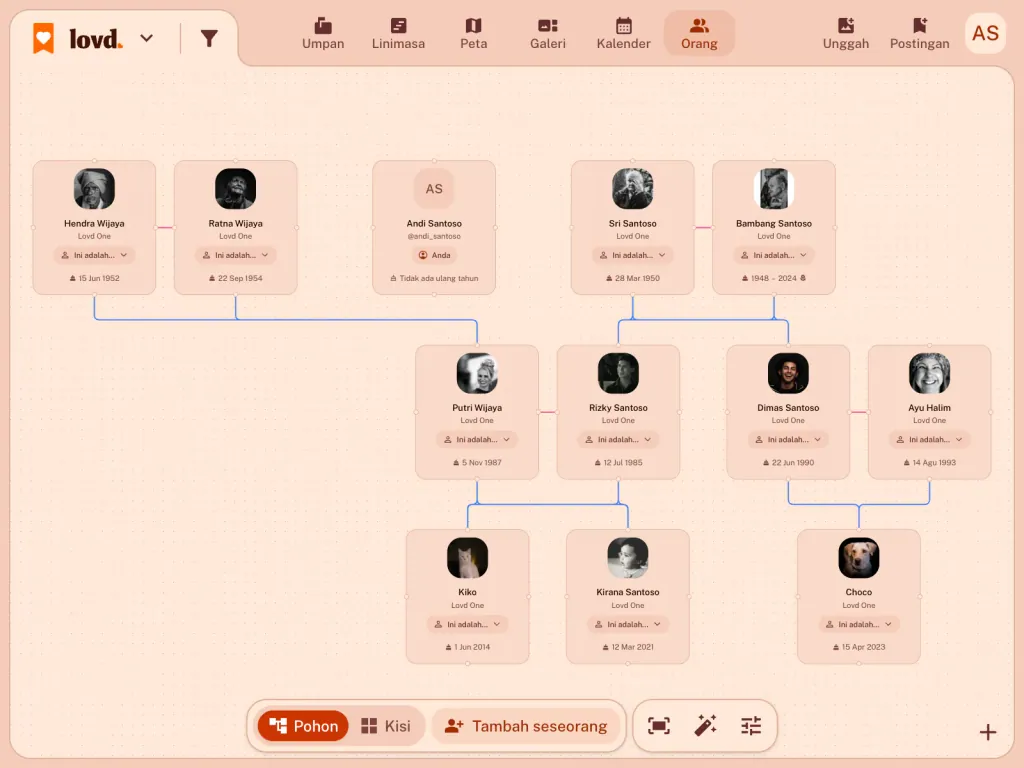Open Unggah upload icon
The image size is (1024, 768).
click(x=846, y=34)
